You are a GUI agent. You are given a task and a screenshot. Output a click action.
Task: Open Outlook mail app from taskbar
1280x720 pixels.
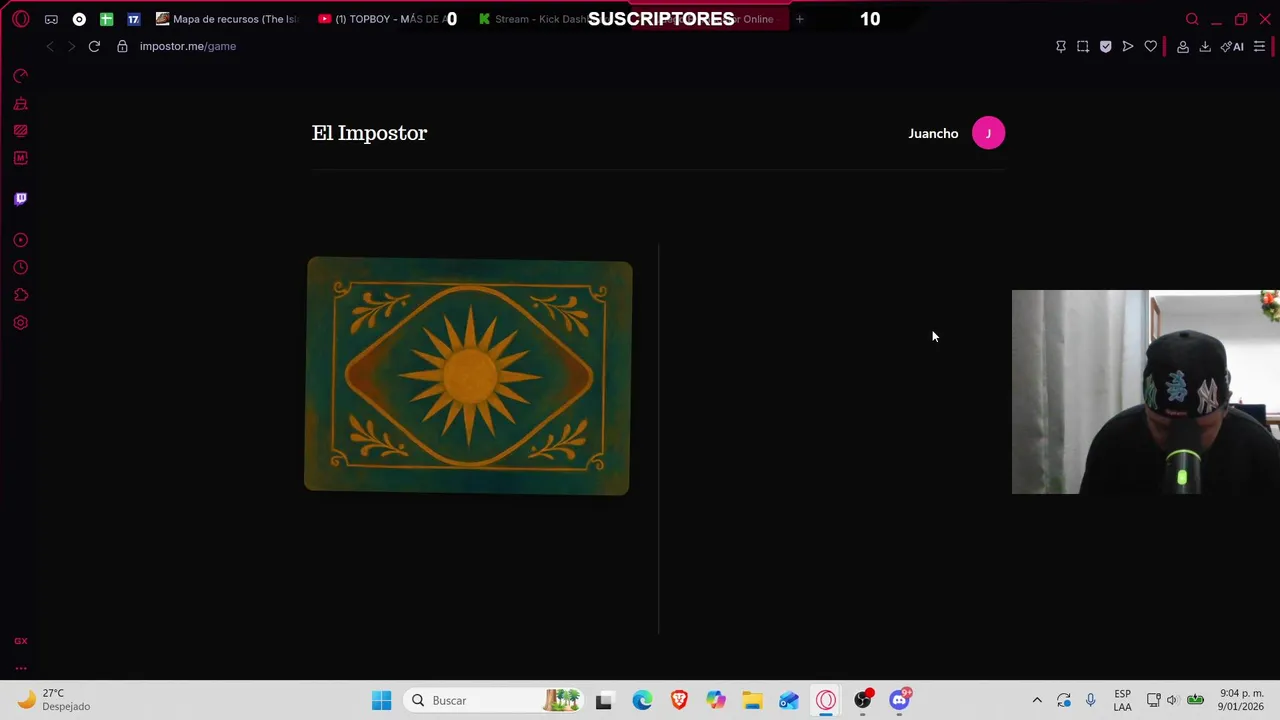click(x=789, y=700)
